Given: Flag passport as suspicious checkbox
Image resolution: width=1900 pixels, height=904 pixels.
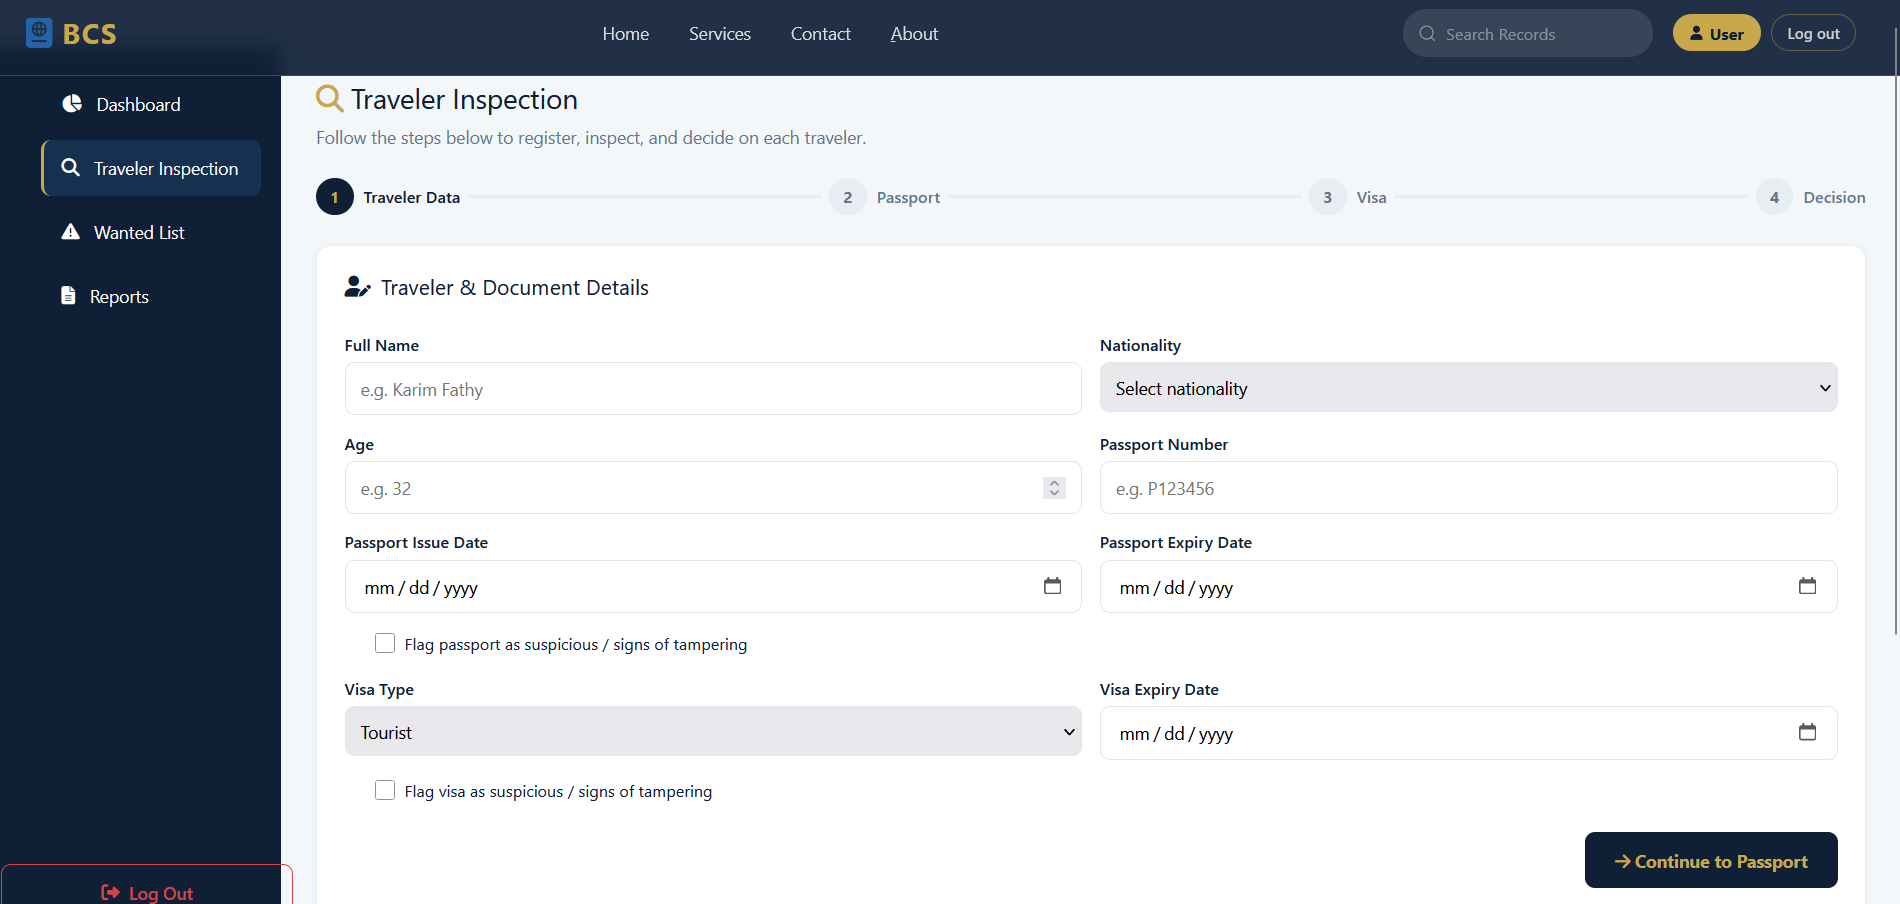Looking at the screenshot, I should [385, 643].
